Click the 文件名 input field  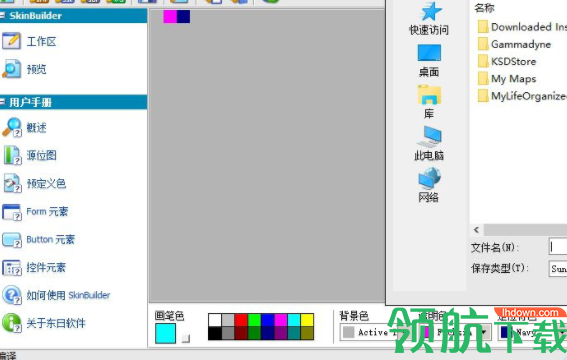(x=558, y=247)
